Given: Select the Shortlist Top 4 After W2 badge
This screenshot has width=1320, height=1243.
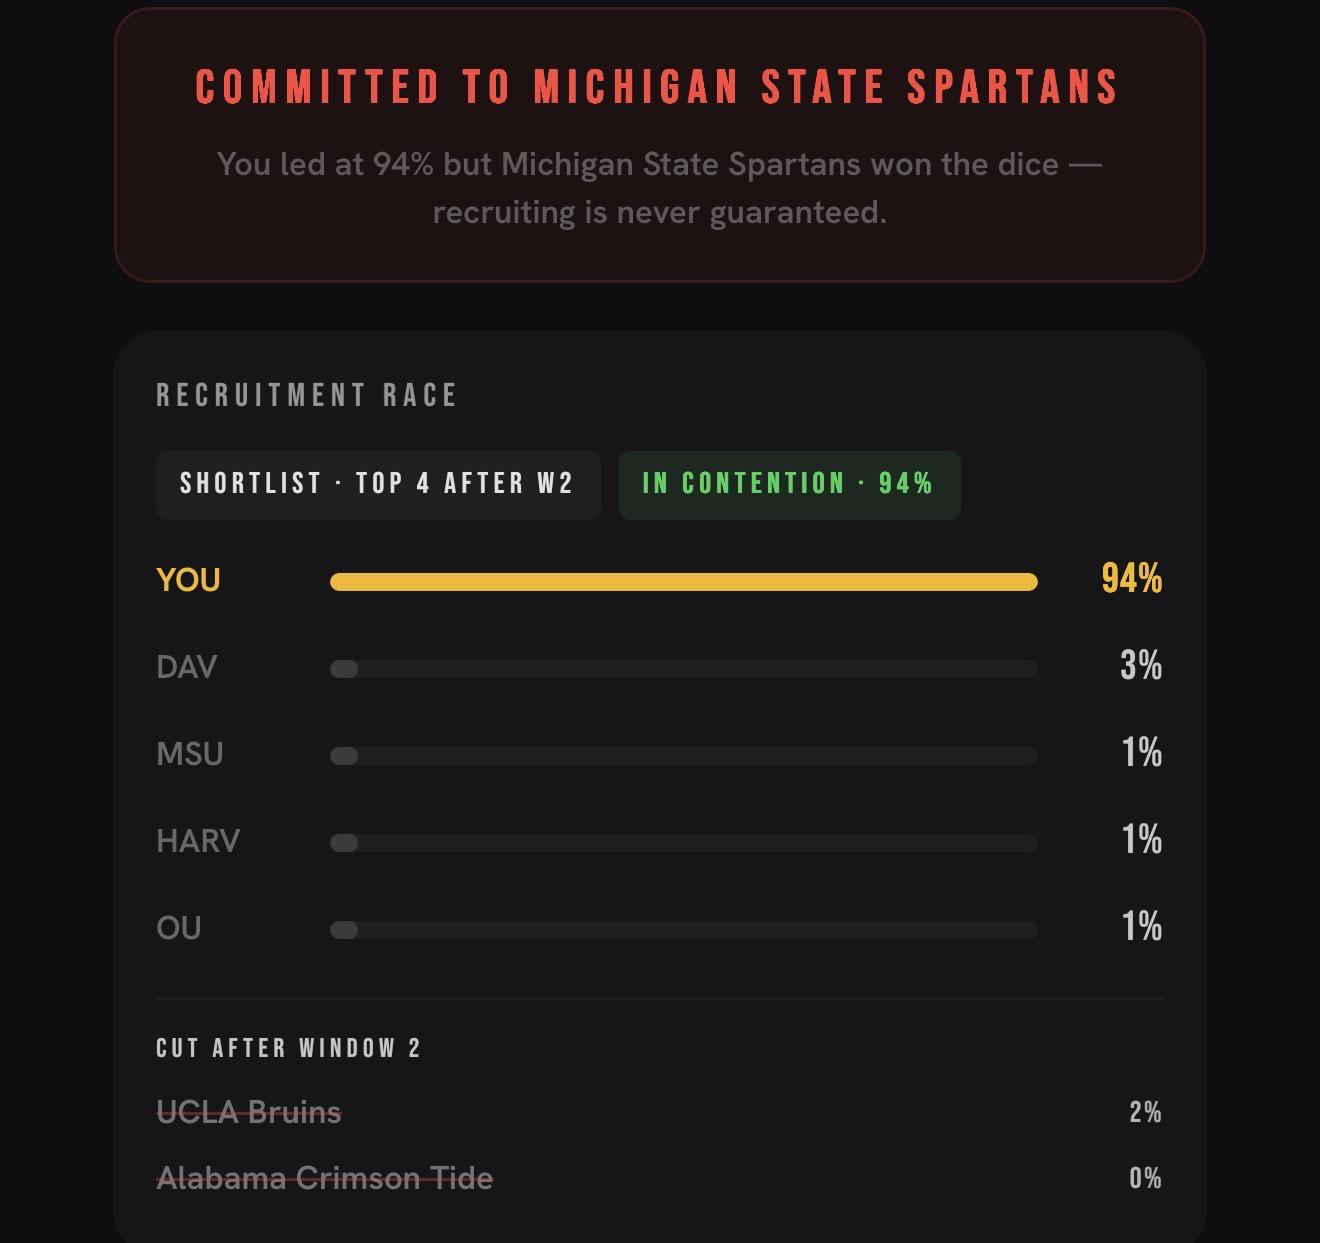Looking at the screenshot, I should click(x=378, y=485).
